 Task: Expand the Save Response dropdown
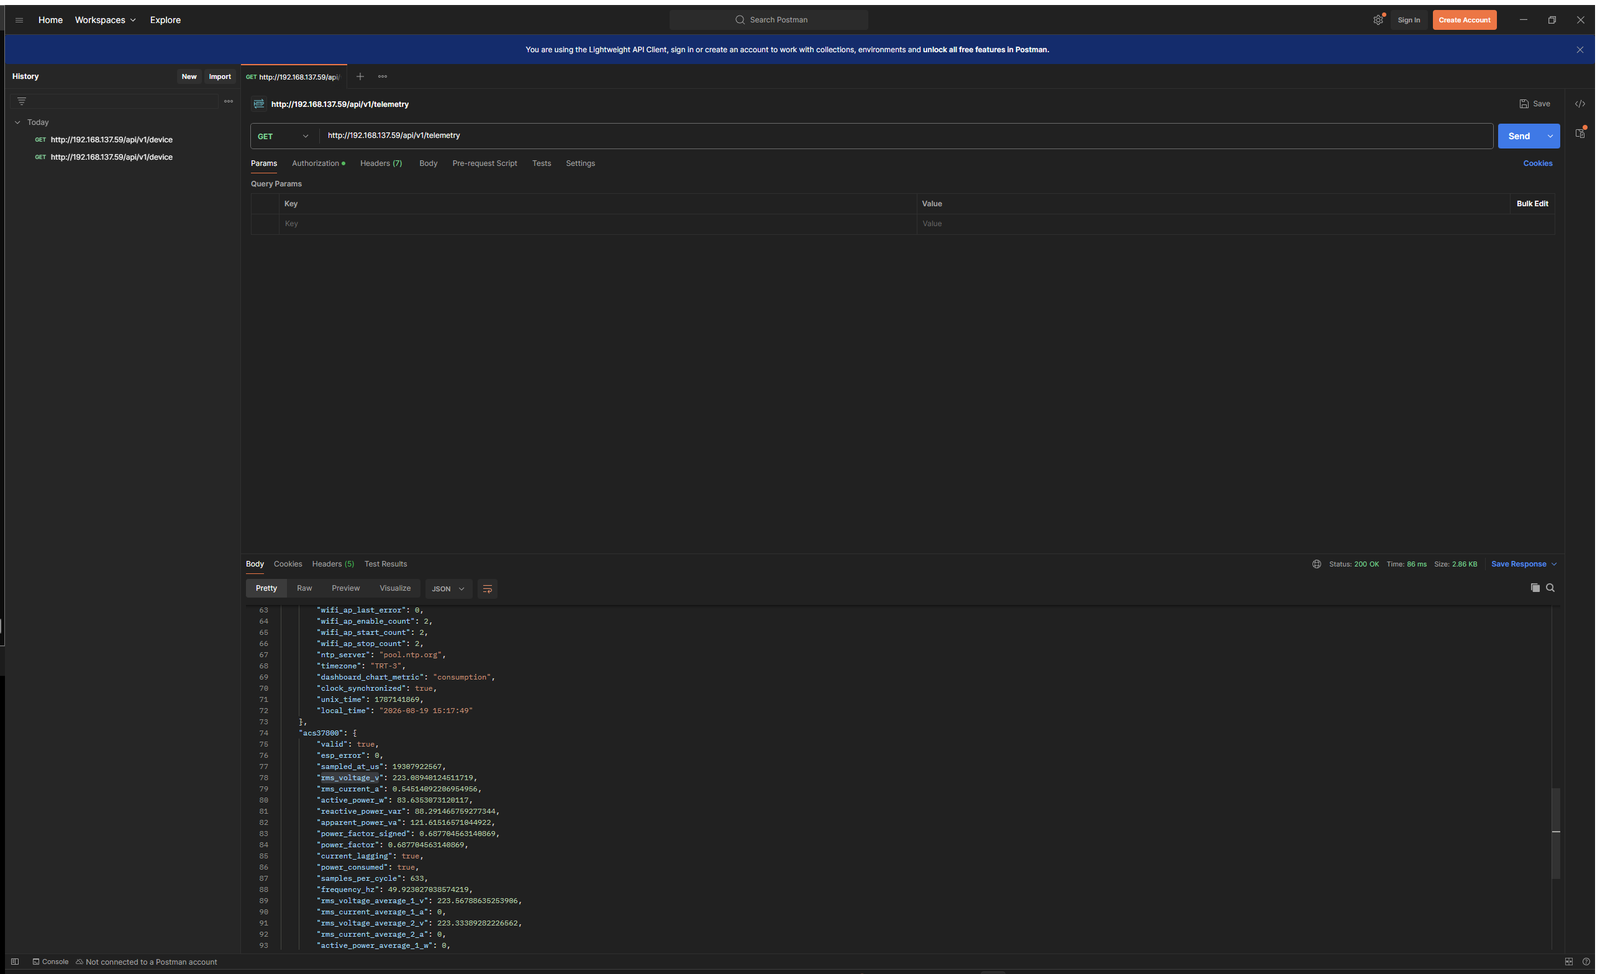coord(1524,564)
